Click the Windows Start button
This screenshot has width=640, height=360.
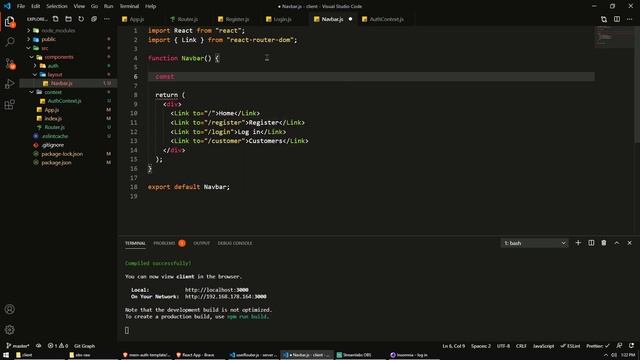[x=6, y=355]
